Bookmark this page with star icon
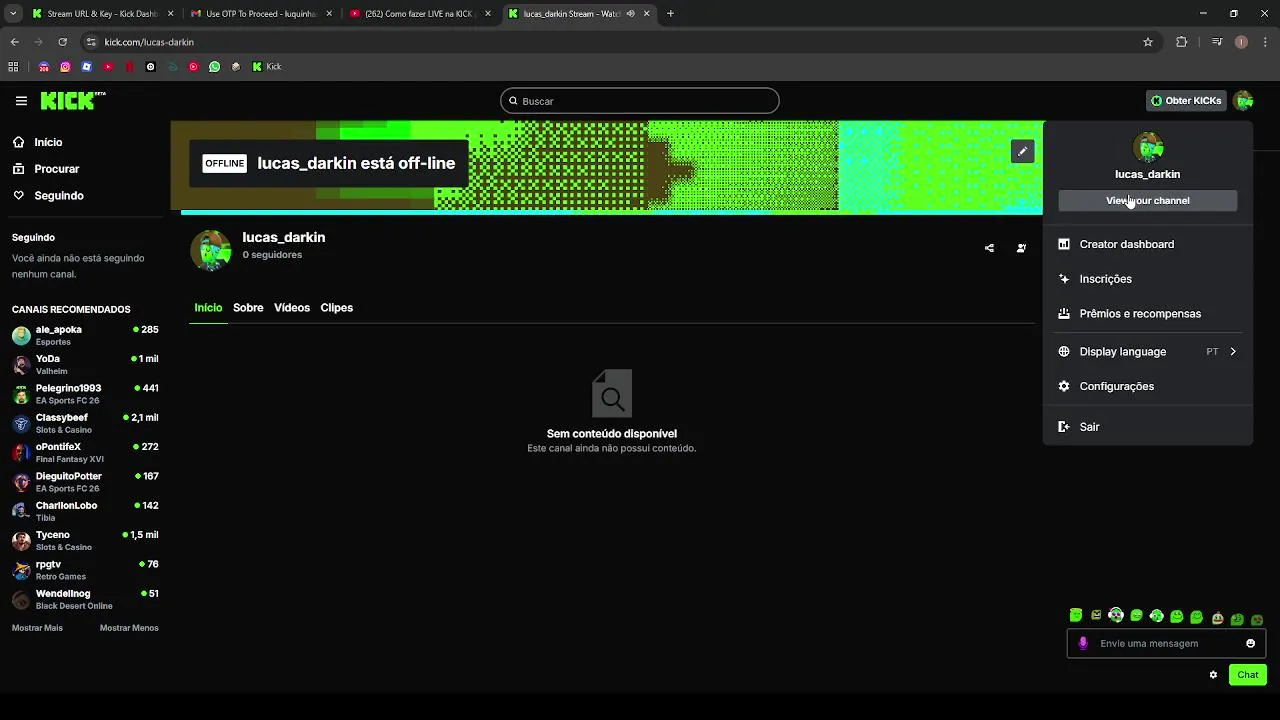This screenshot has width=1280, height=720. click(1148, 42)
